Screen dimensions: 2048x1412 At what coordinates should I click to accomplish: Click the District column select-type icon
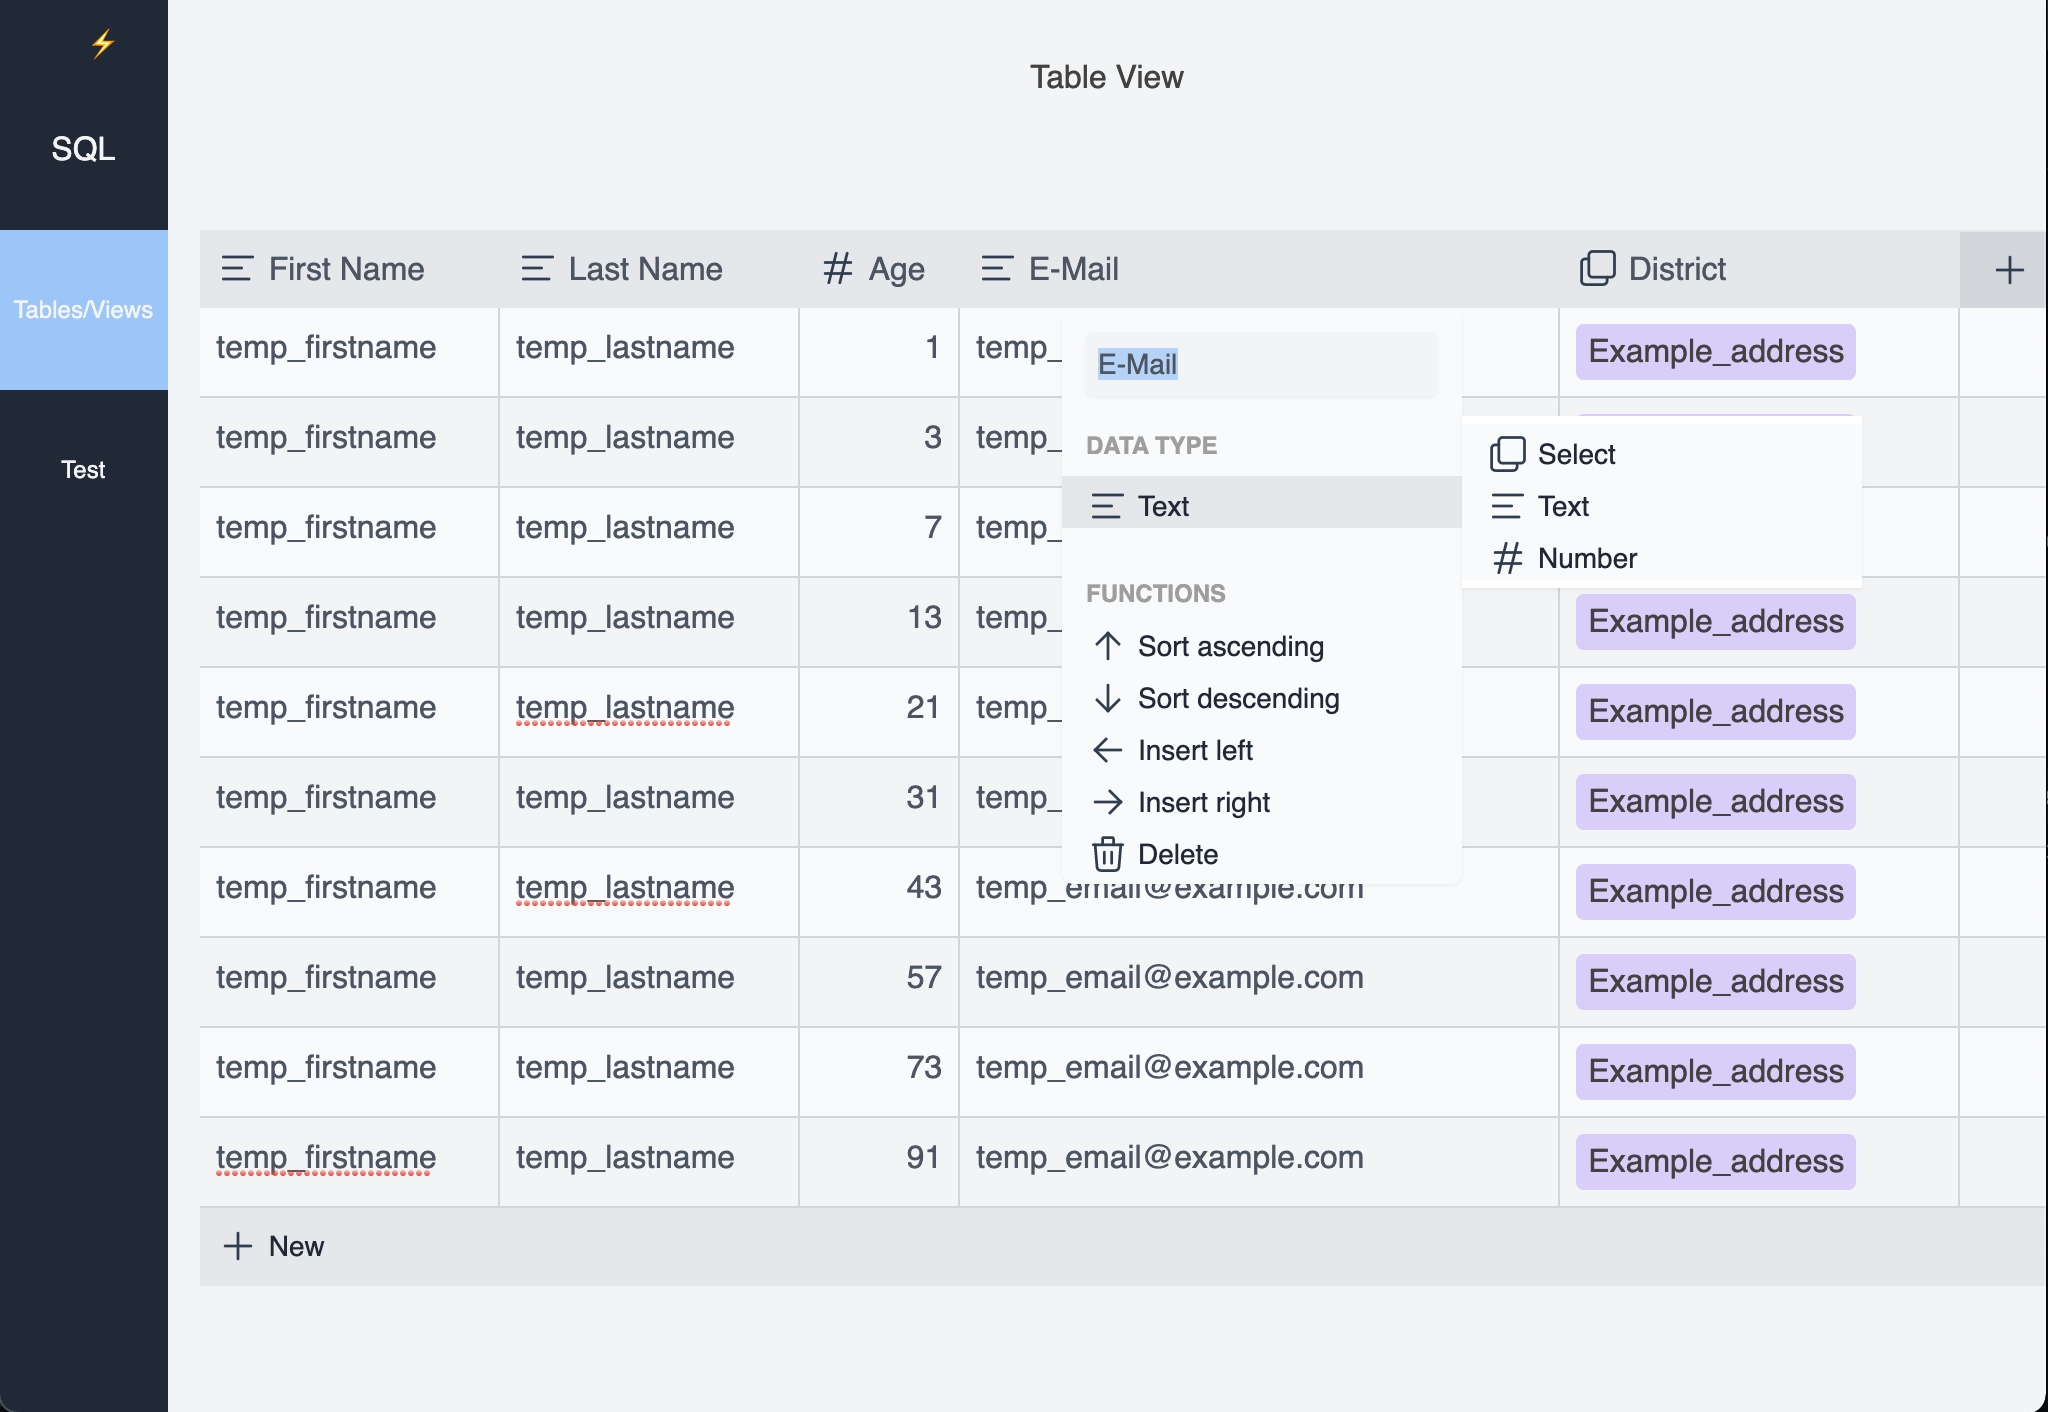pos(1597,269)
